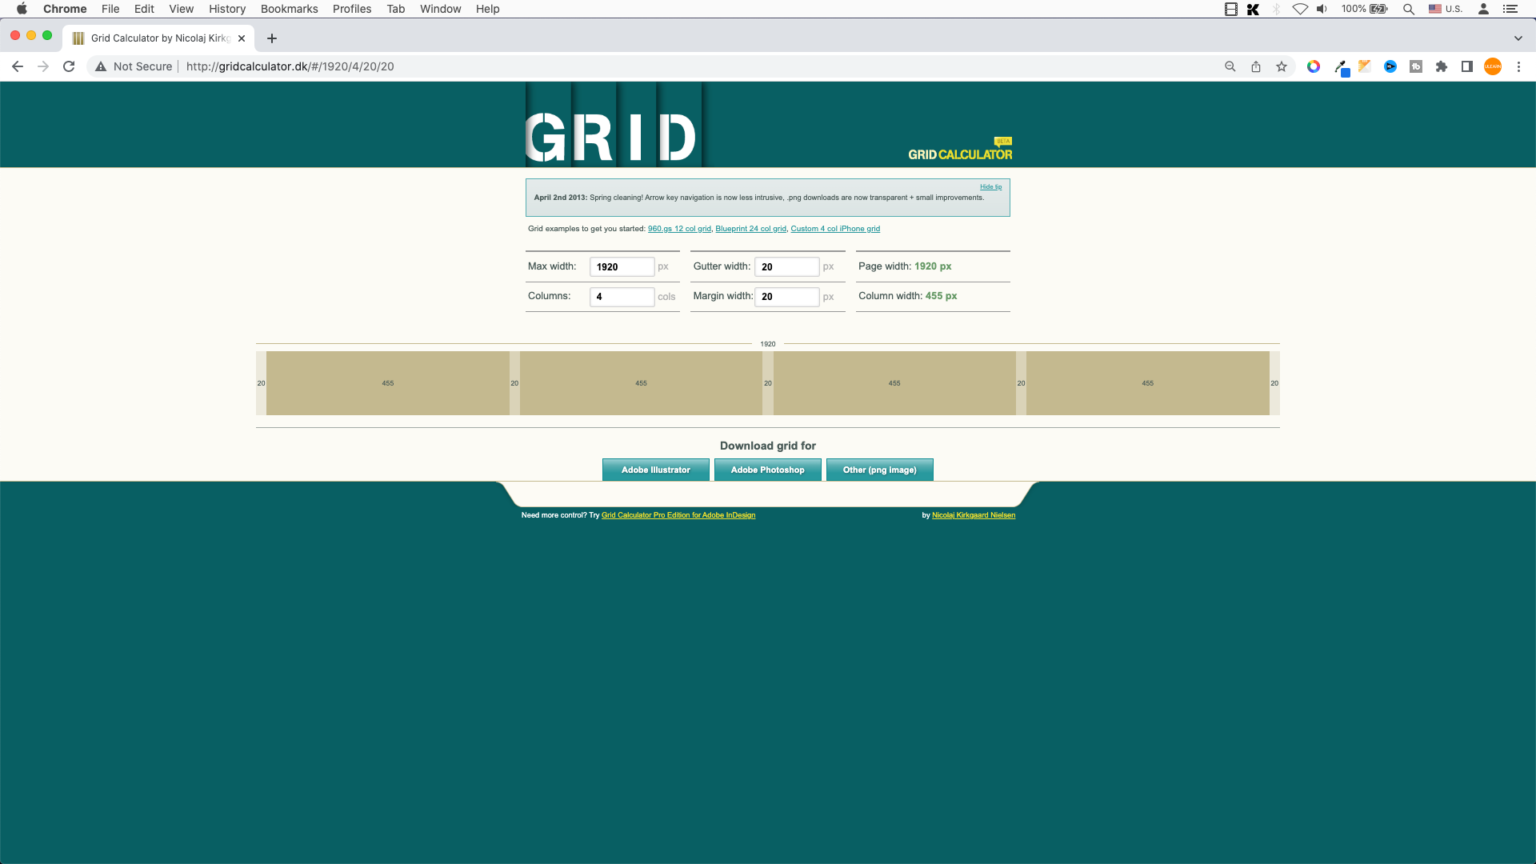Download grid for Adobe Photoshop
Image resolution: width=1536 pixels, height=864 pixels.
click(767, 469)
